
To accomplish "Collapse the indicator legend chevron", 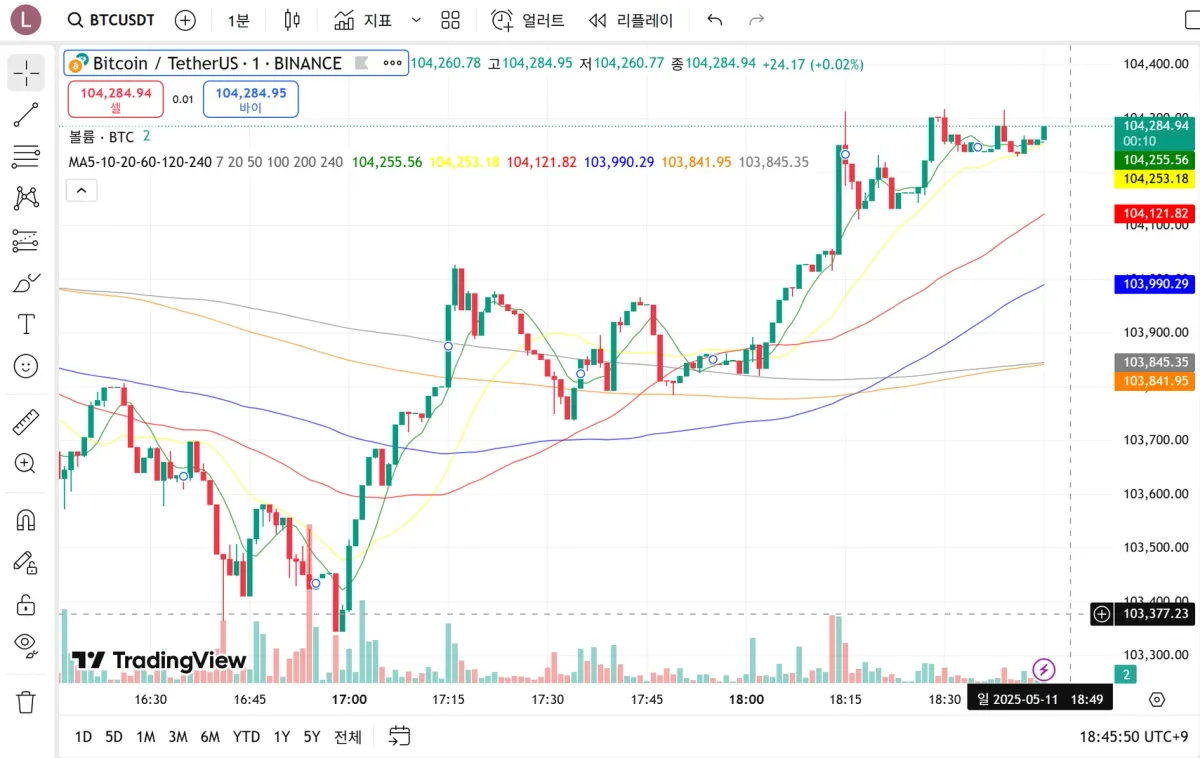I will [x=81, y=190].
